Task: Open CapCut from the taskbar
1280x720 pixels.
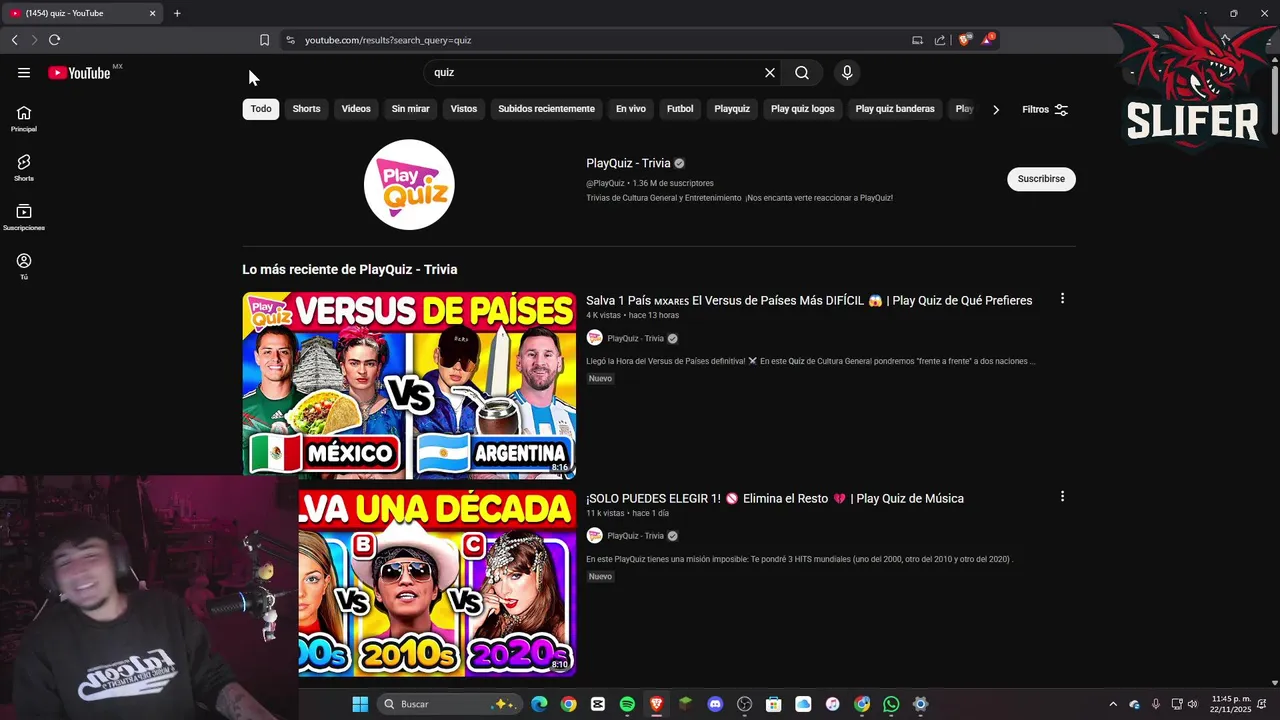Action: pyautogui.click(x=598, y=704)
